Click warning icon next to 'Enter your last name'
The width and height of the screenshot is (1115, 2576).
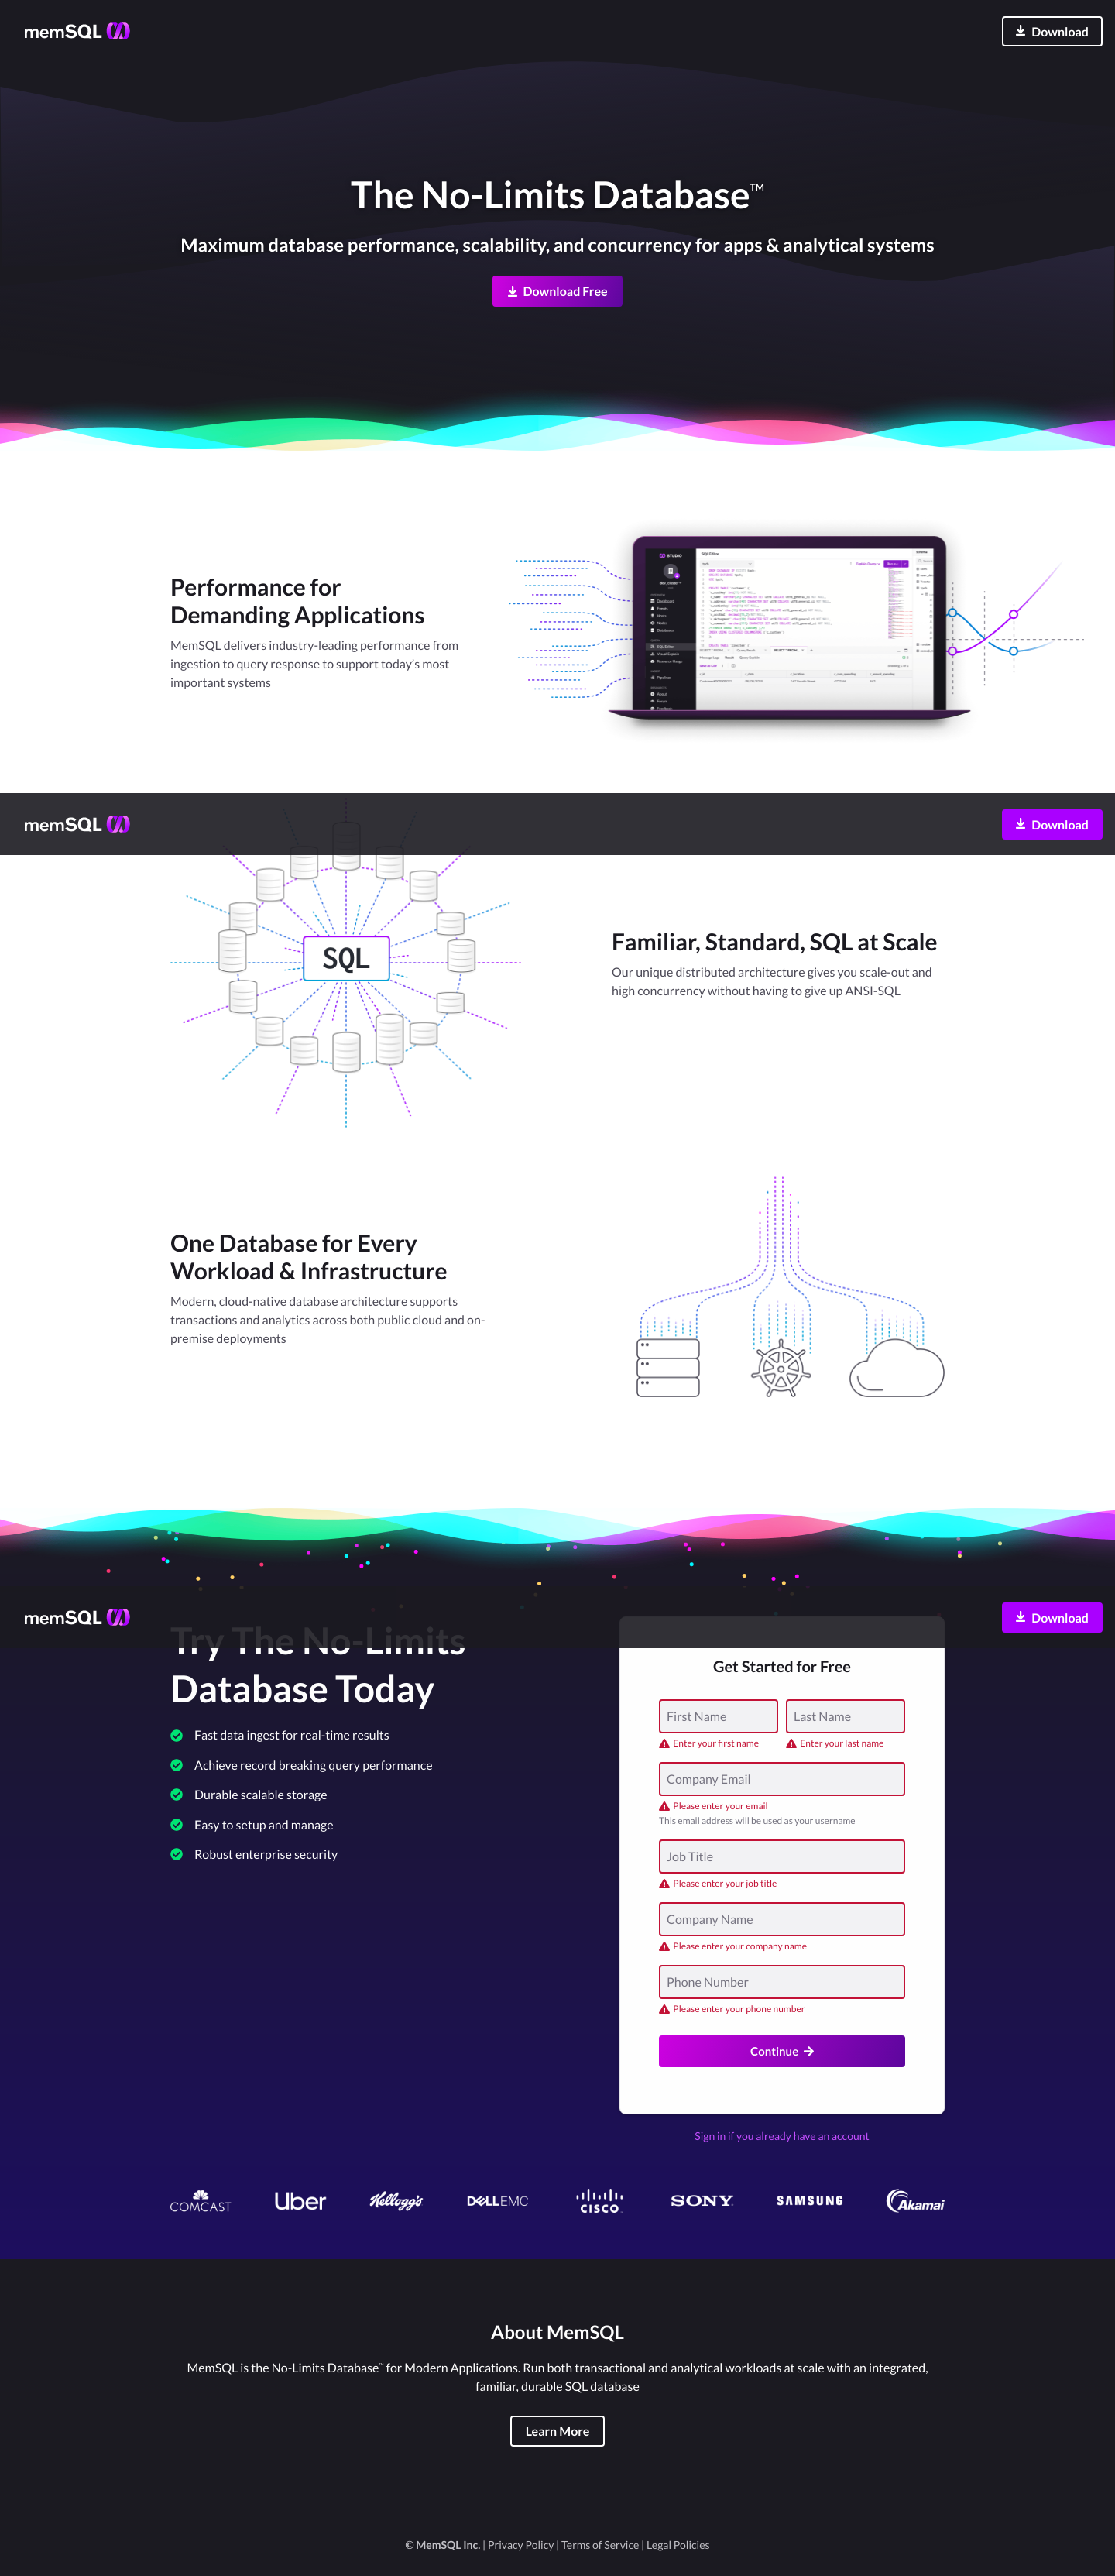click(x=791, y=1743)
